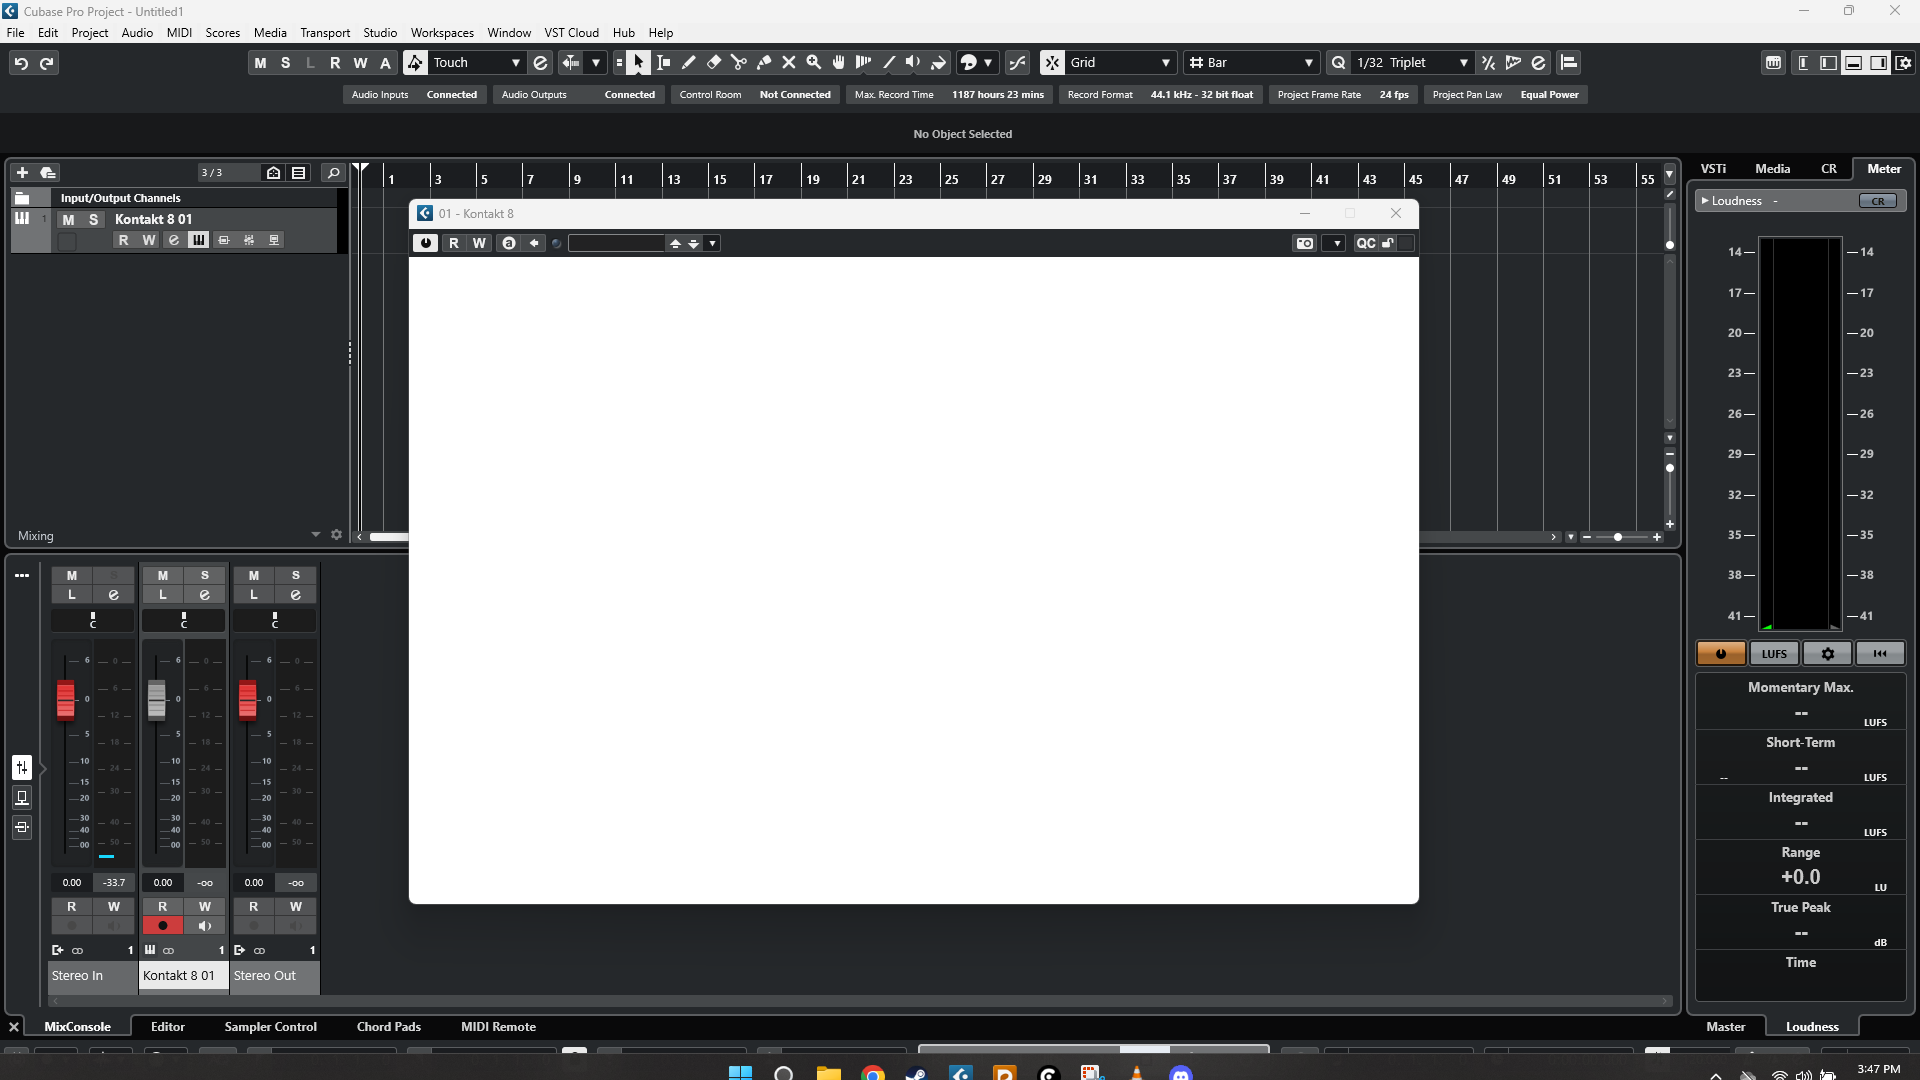Select the Object Selection arrow tool
Screen dimensions: 1920x1080
tap(638, 62)
